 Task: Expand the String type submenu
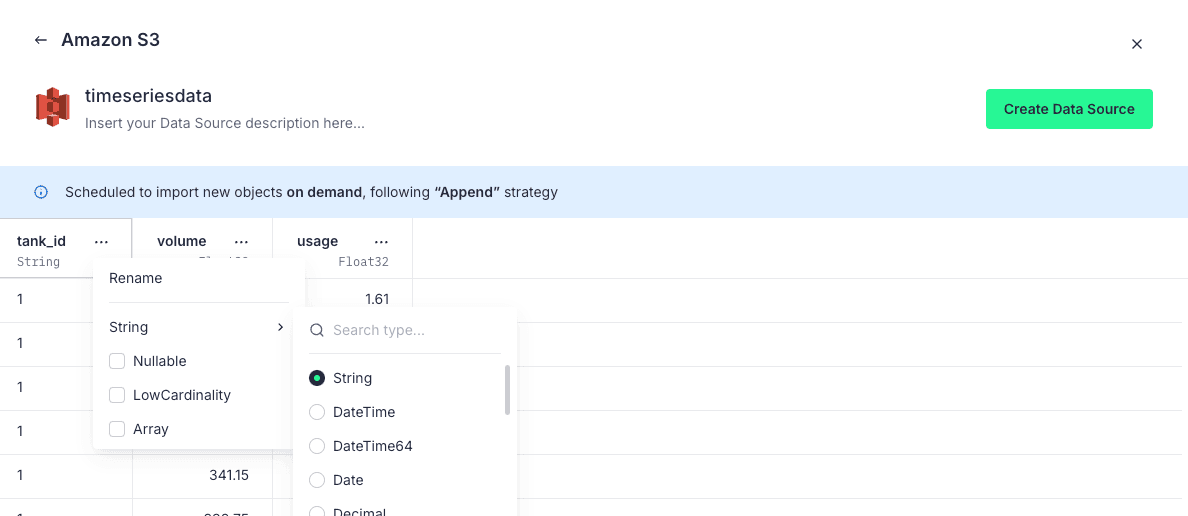(x=197, y=327)
